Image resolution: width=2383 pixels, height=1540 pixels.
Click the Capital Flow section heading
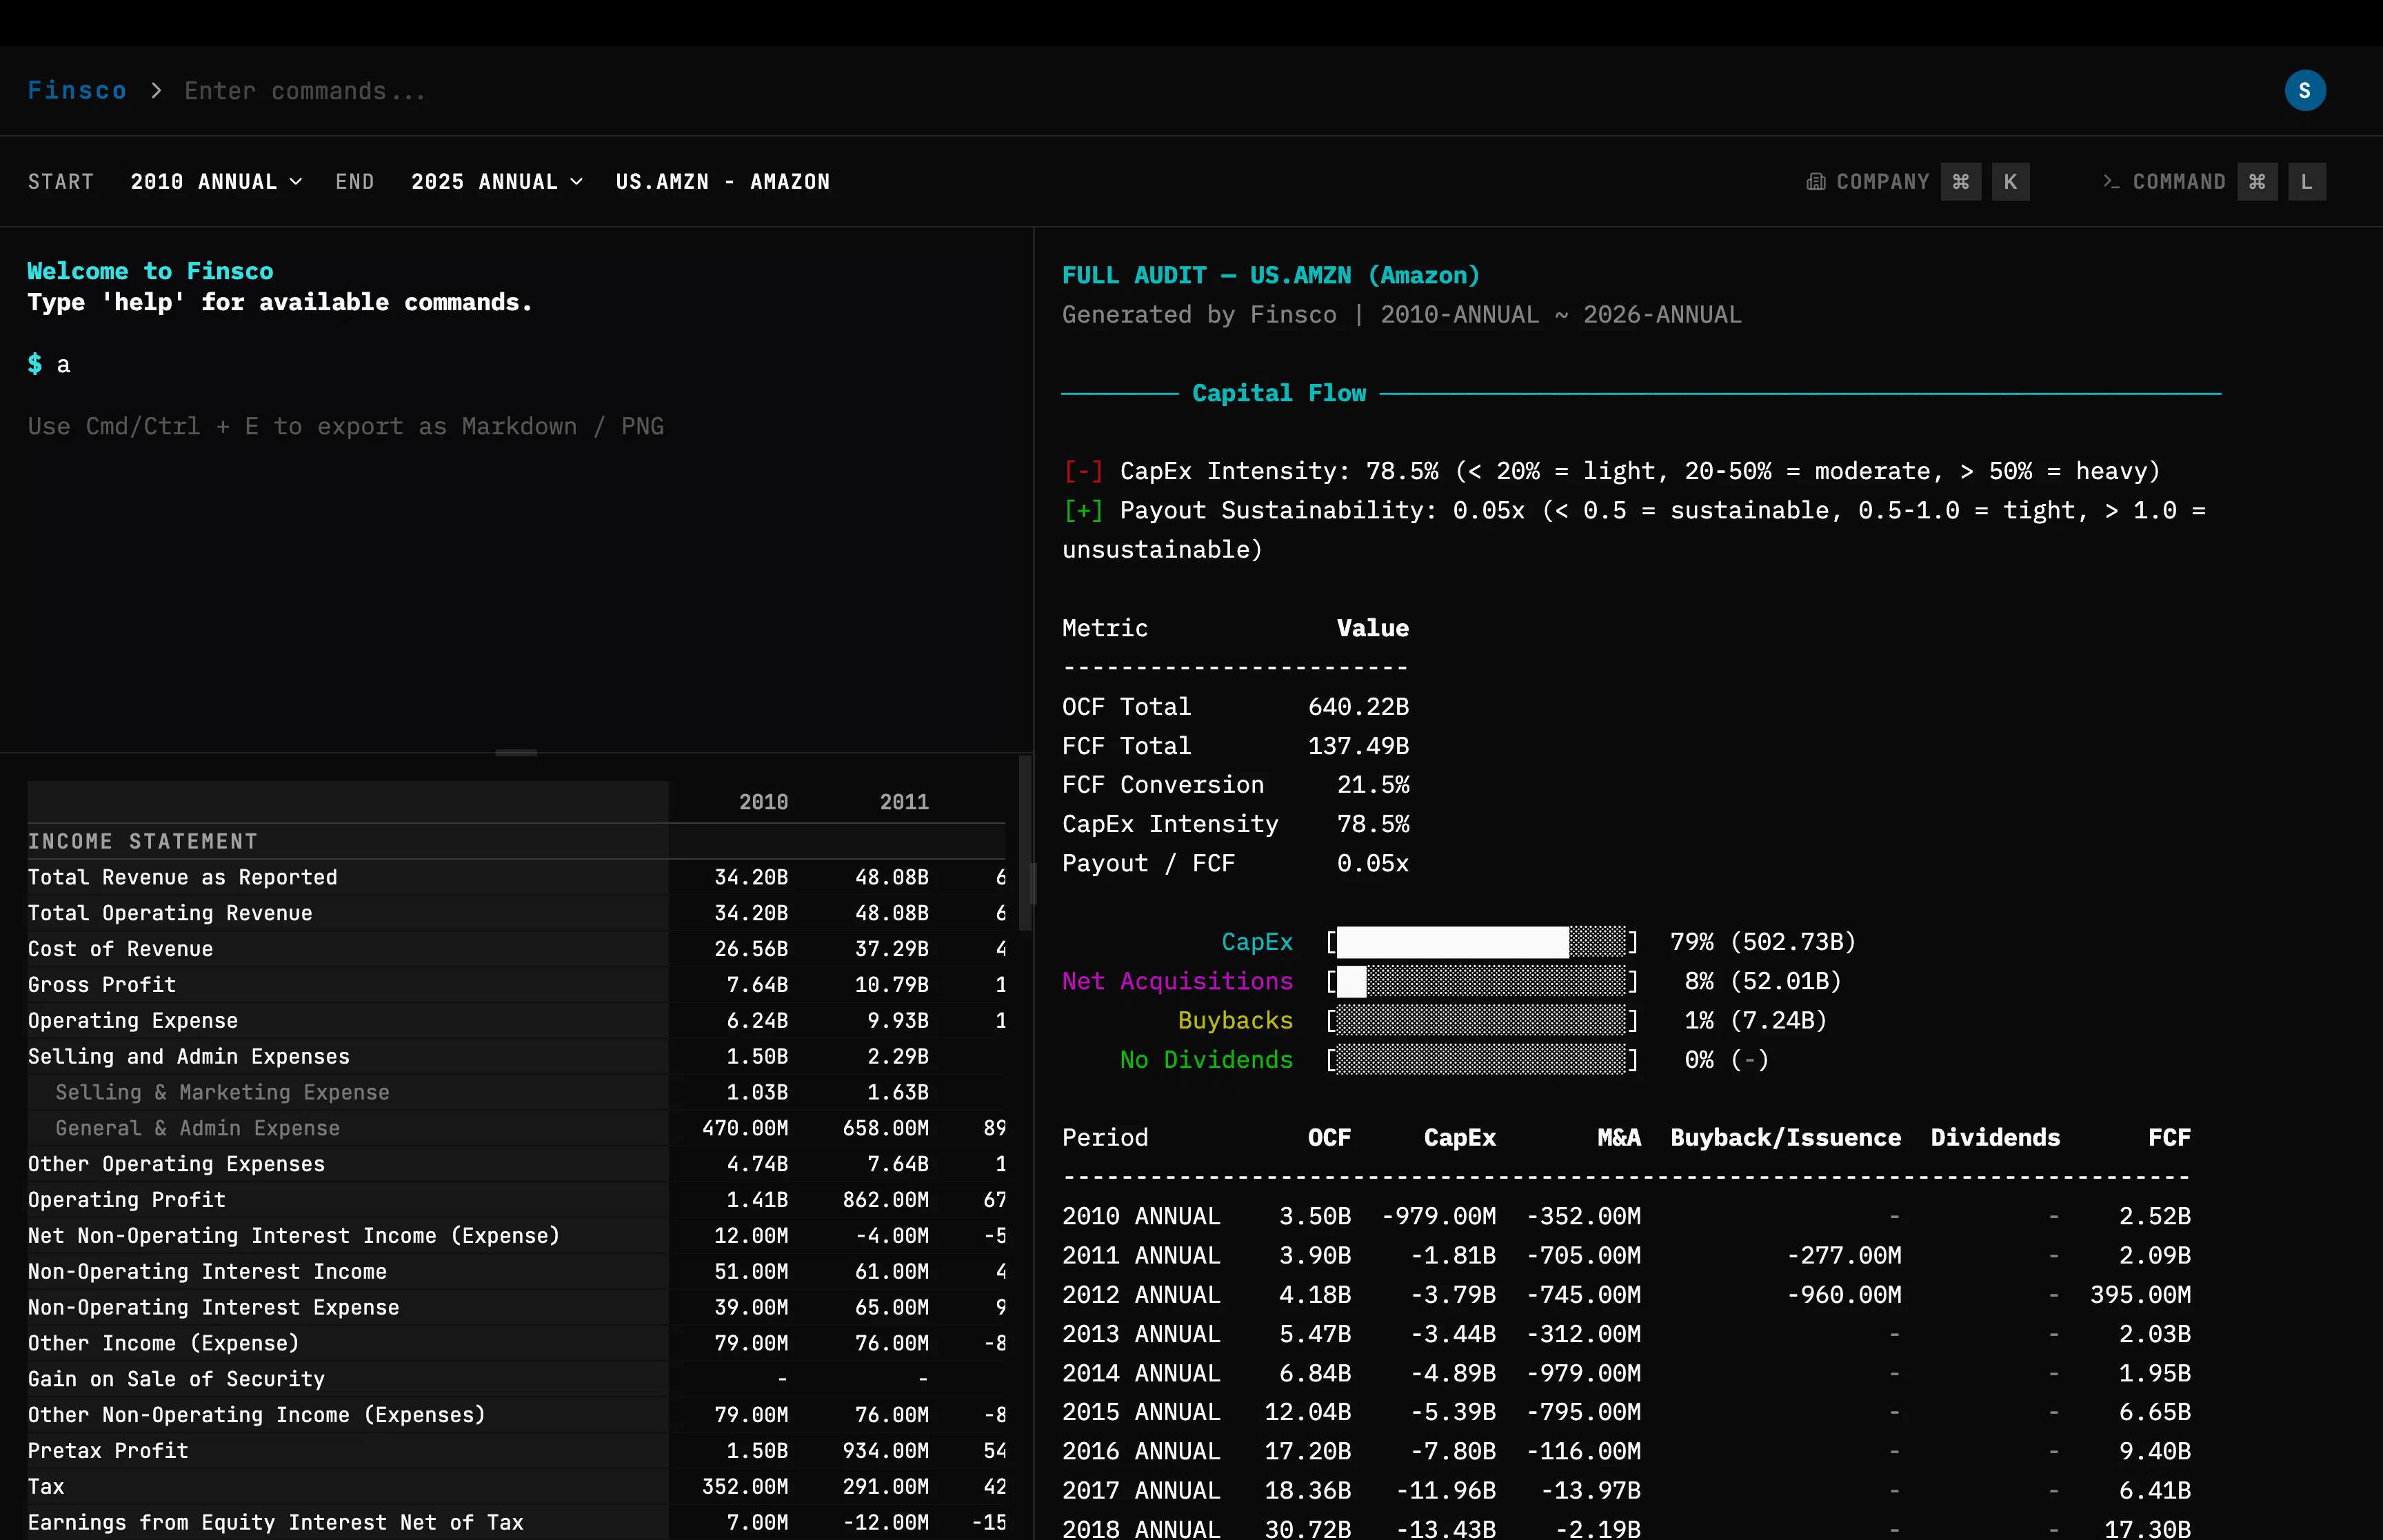(1279, 393)
